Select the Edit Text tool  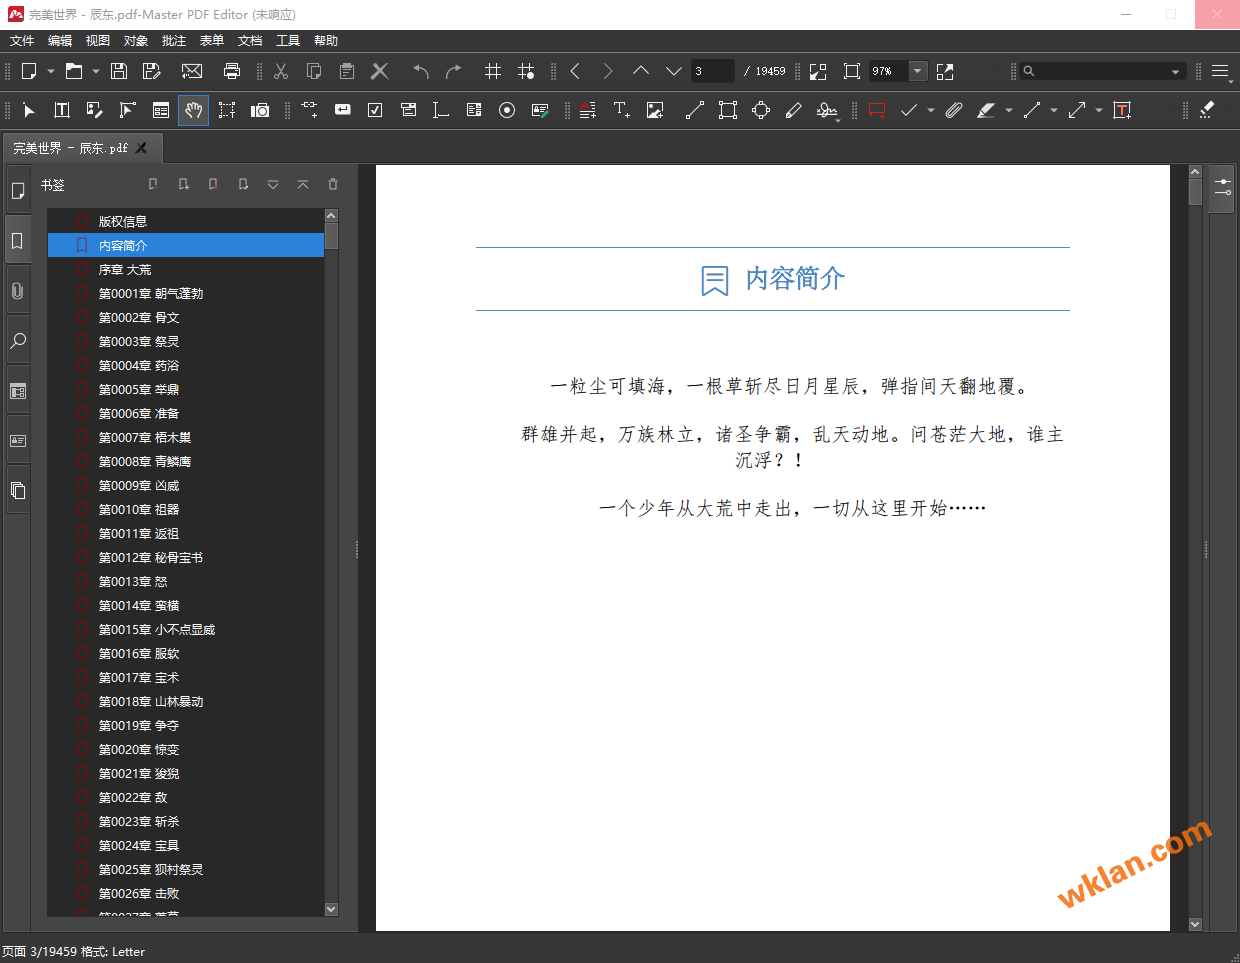tap(61, 110)
